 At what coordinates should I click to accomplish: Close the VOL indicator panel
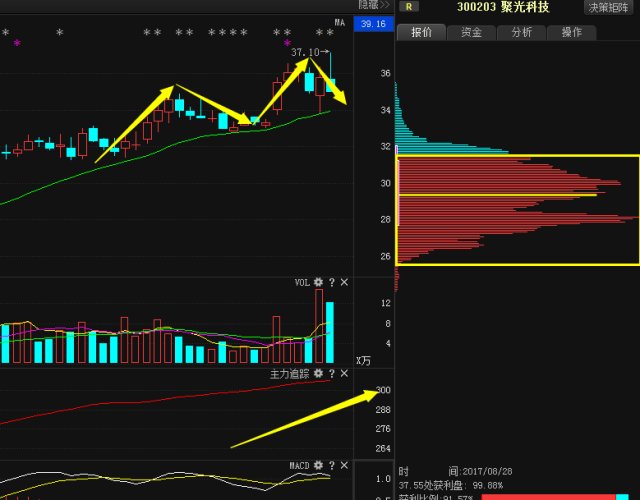click(x=344, y=282)
